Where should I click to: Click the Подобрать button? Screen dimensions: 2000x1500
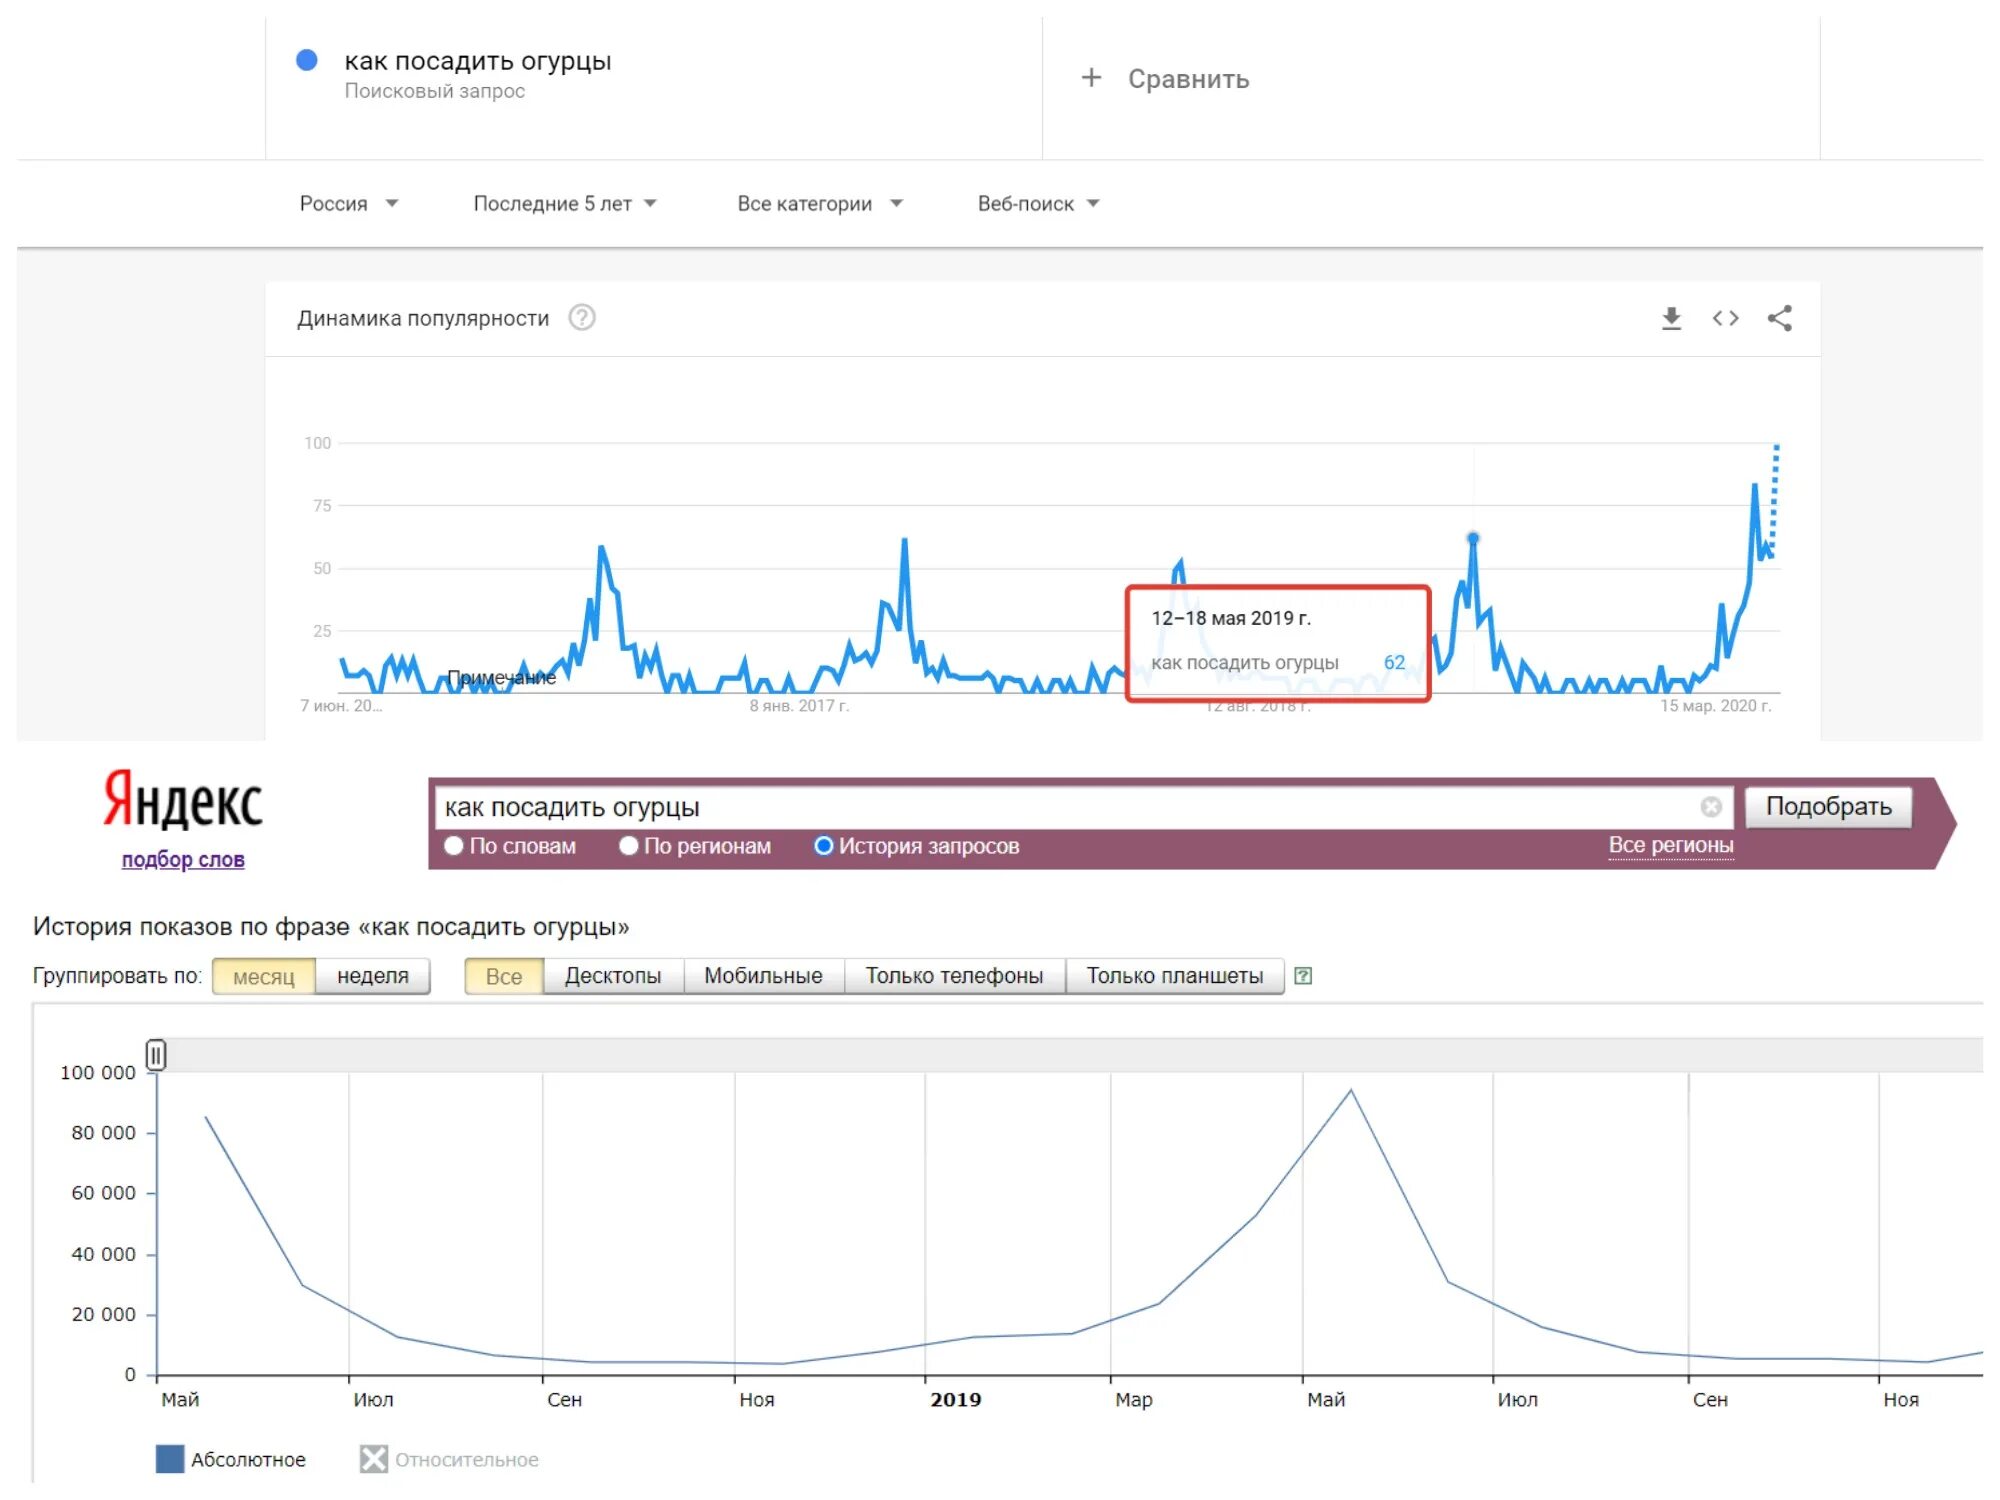(x=1828, y=807)
